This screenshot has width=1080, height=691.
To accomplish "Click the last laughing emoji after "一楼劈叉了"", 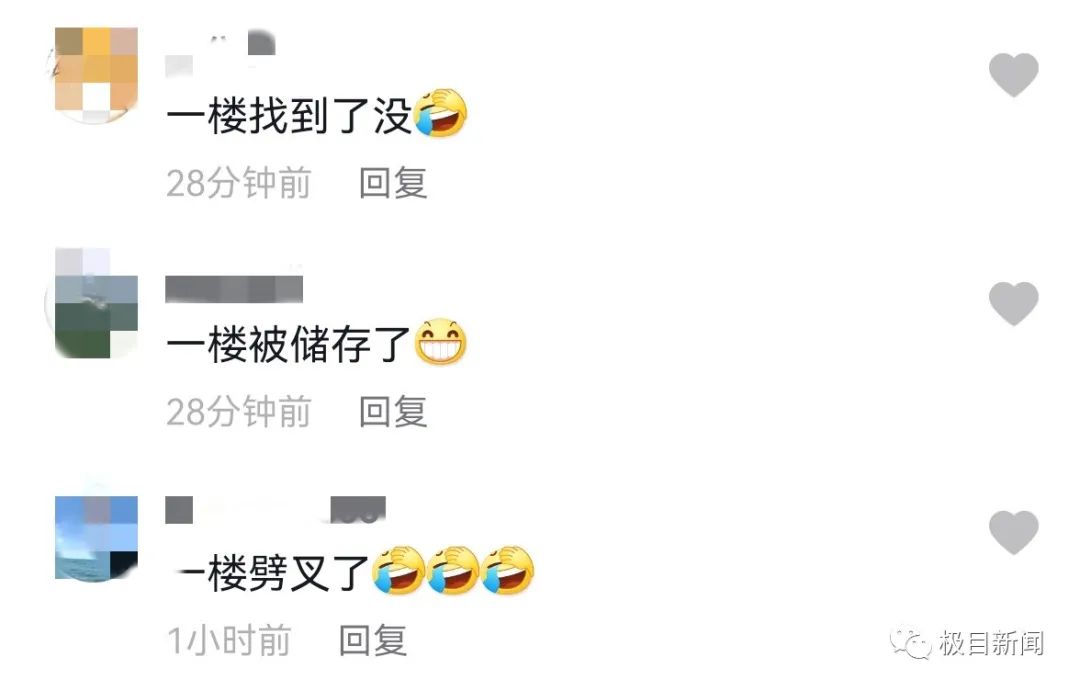I will [508, 570].
